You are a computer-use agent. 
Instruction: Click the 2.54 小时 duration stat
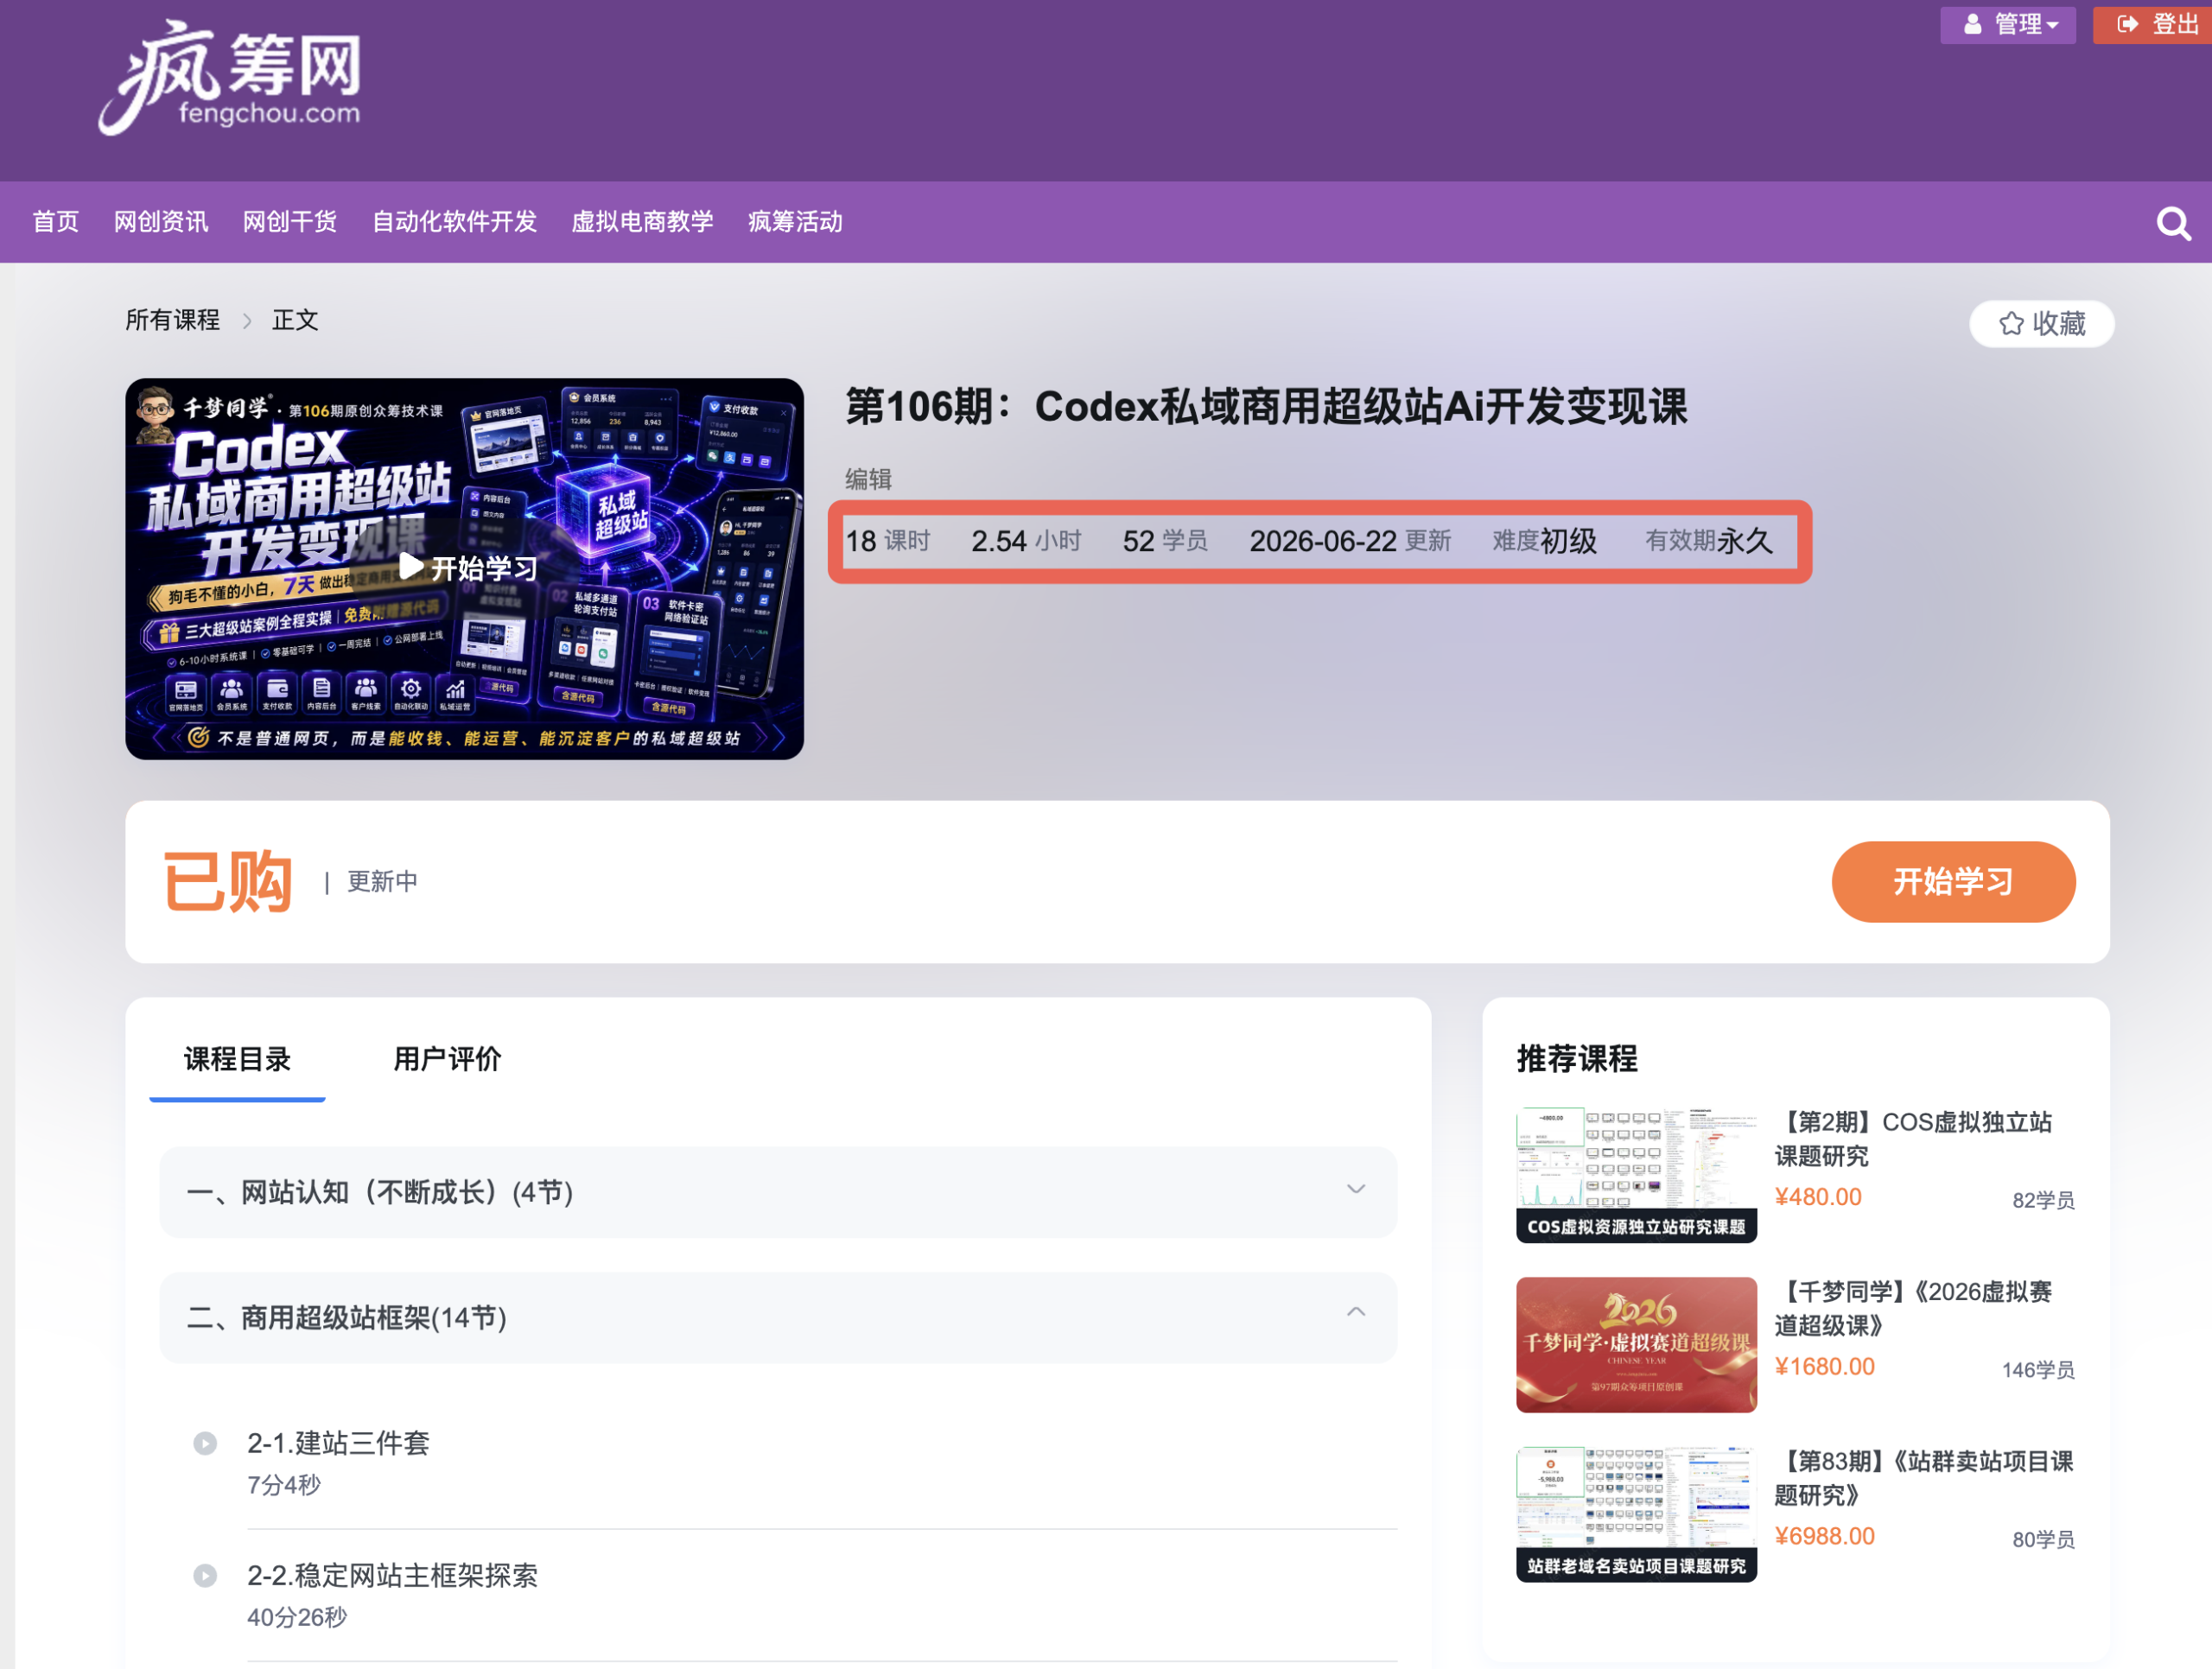point(1026,541)
